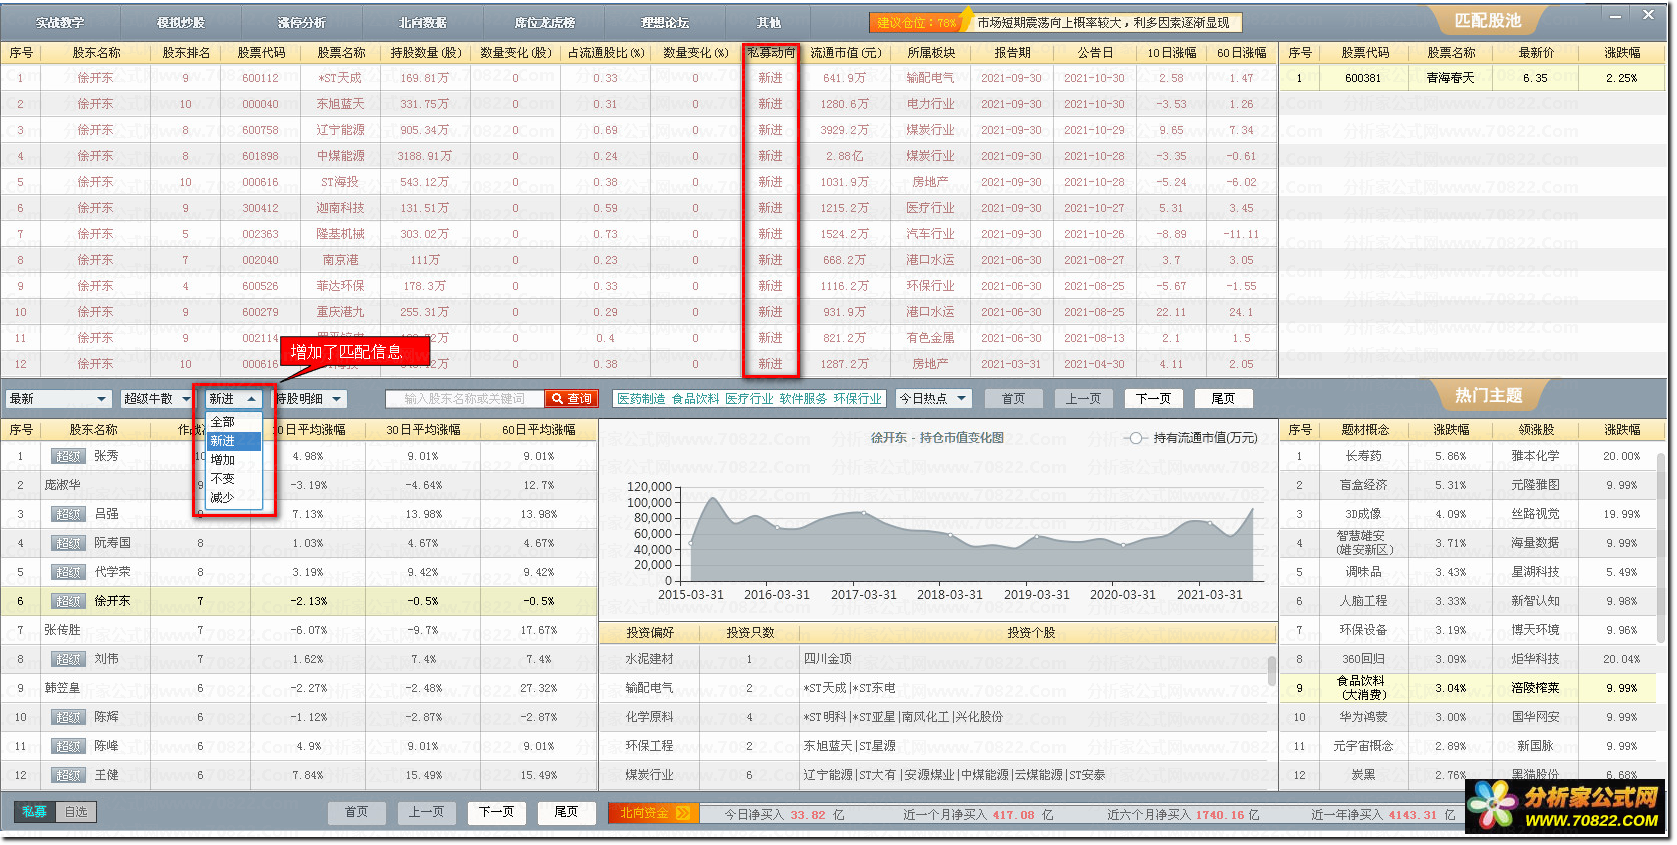
Task: Click the 超级 badge beside 刘伟
Action: pyautogui.click(x=68, y=659)
